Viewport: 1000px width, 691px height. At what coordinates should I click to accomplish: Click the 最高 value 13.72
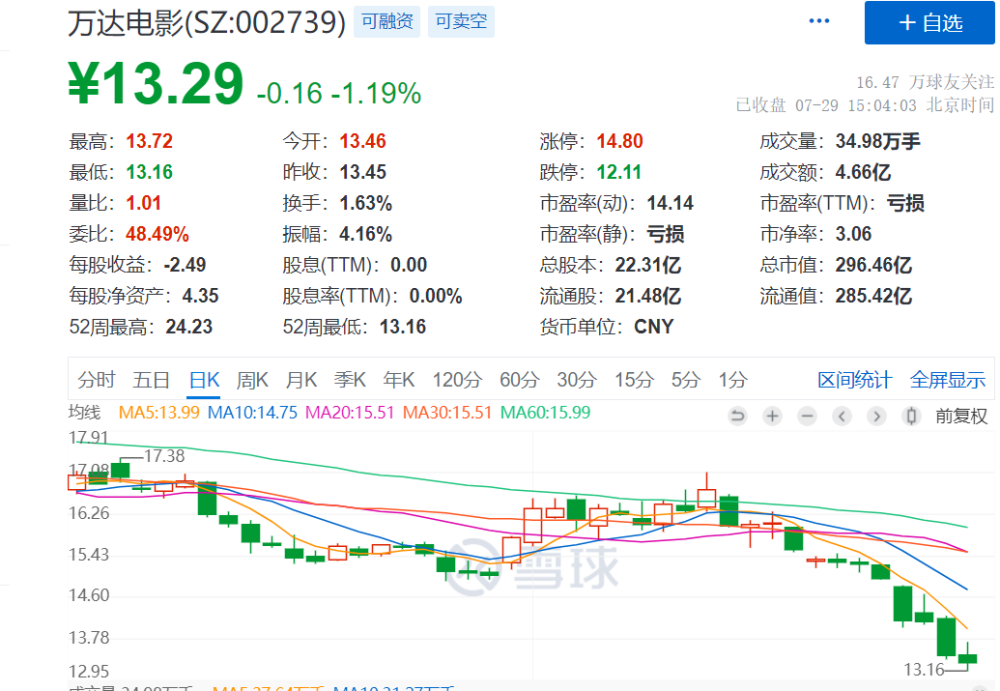149,141
